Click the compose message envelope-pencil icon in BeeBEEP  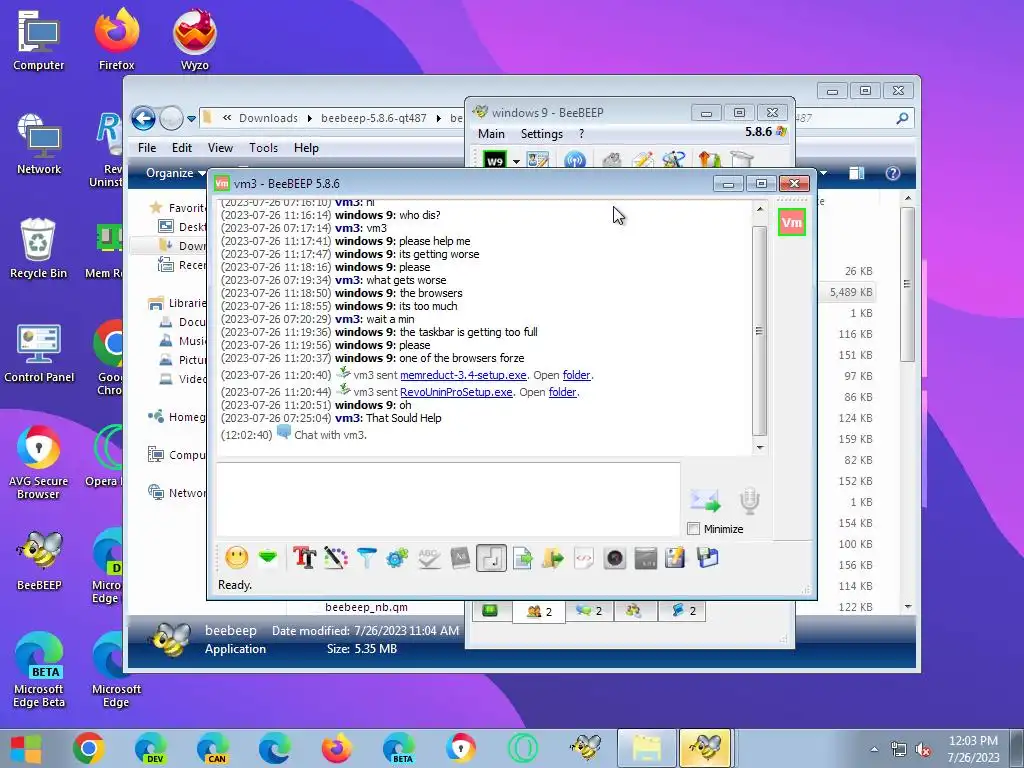(643, 160)
